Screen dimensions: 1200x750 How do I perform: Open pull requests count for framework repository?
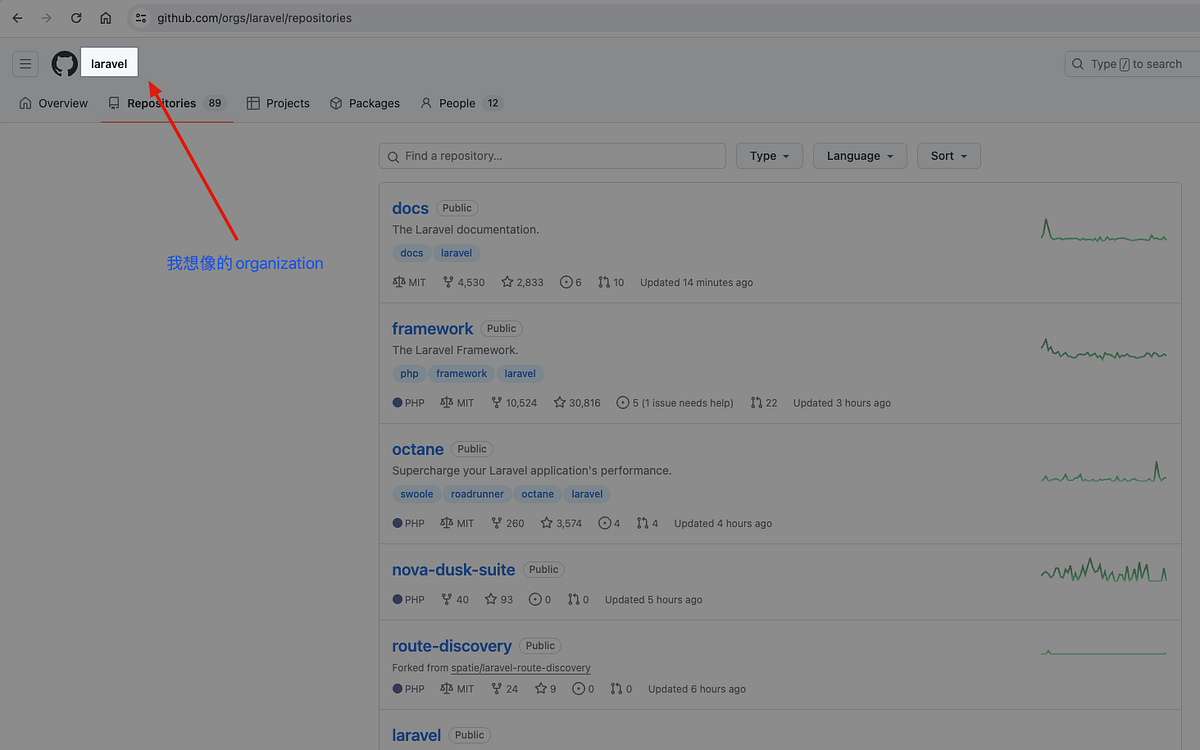764,402
